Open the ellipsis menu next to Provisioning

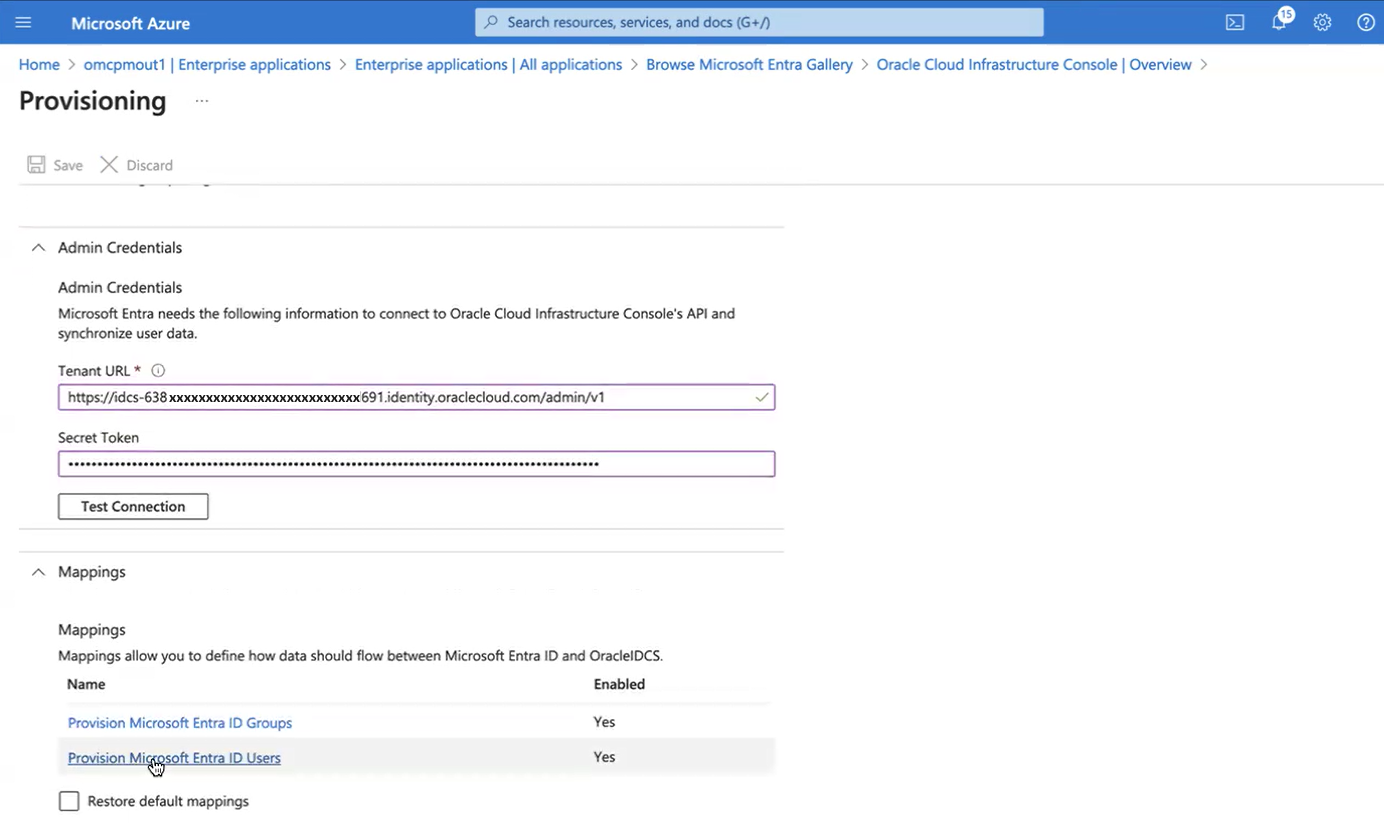point(202,100)
